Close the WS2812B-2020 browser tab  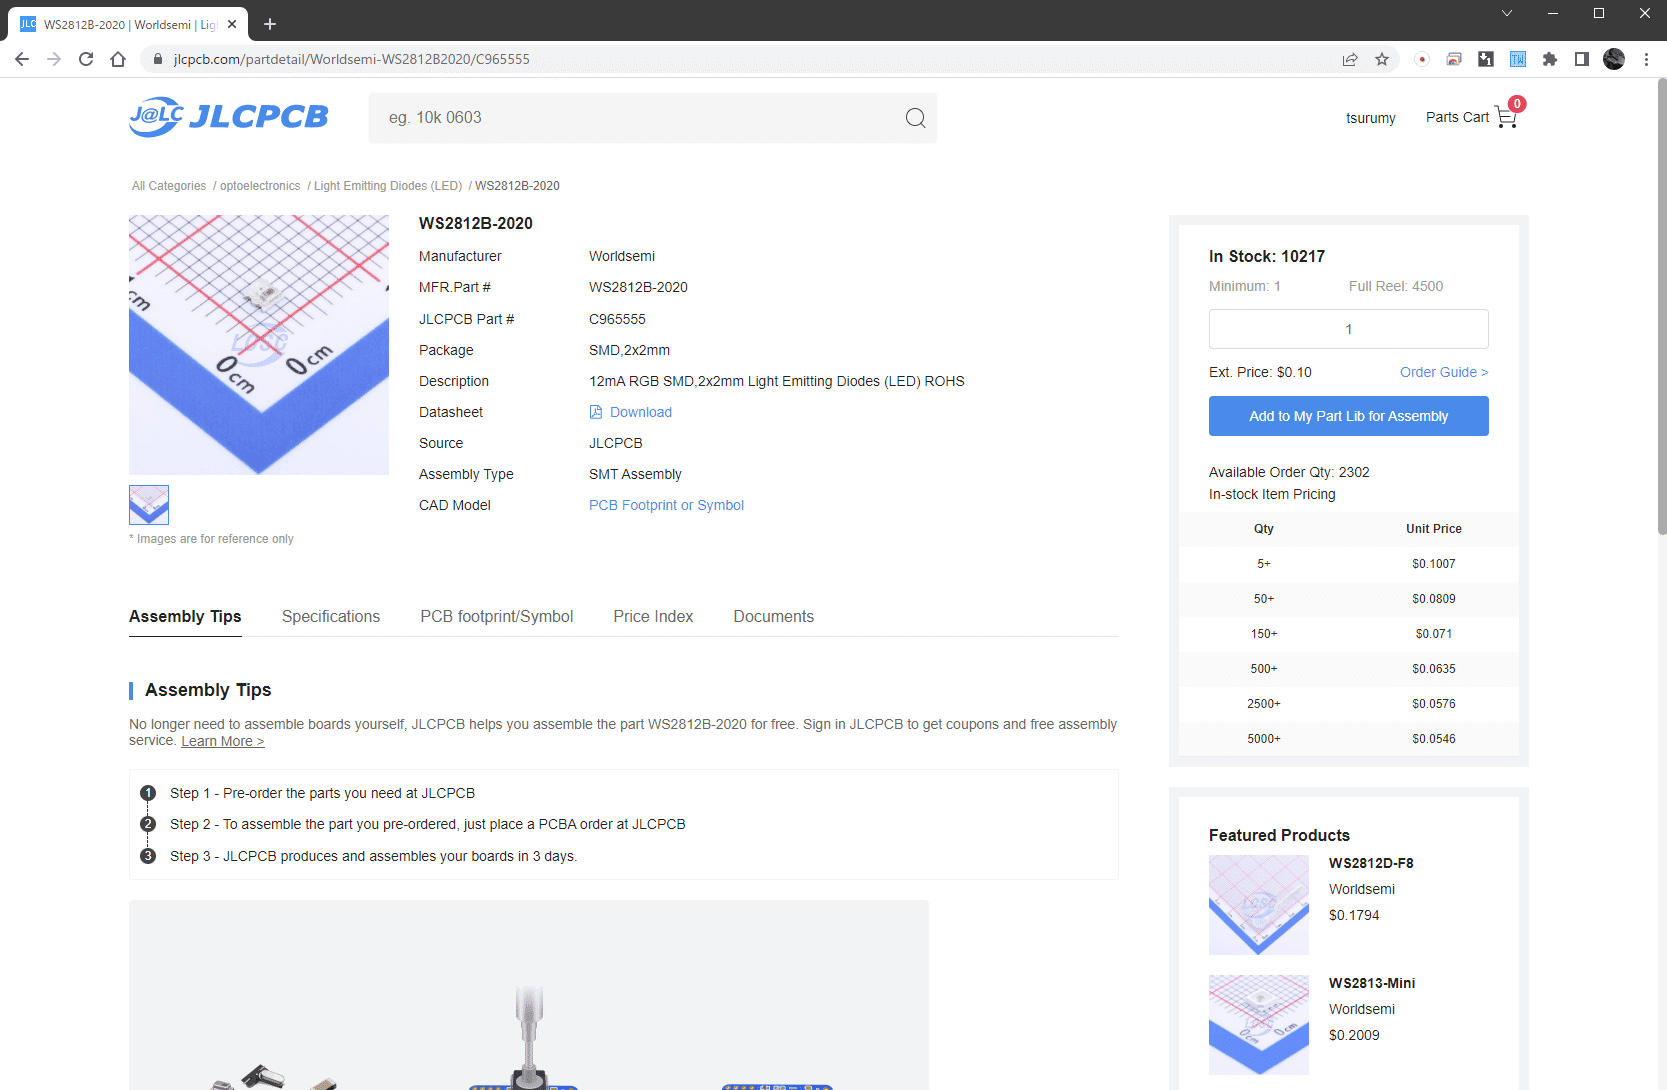pyautogui.click(x=232, y=24)
